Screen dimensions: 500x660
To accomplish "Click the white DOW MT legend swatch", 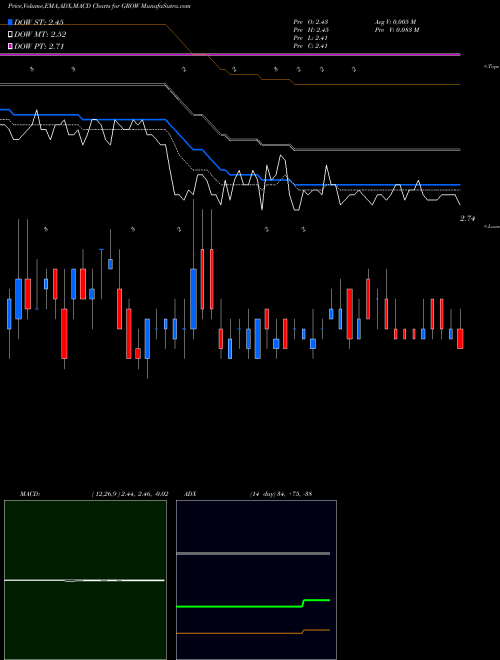I will click(x=10, y=34).
